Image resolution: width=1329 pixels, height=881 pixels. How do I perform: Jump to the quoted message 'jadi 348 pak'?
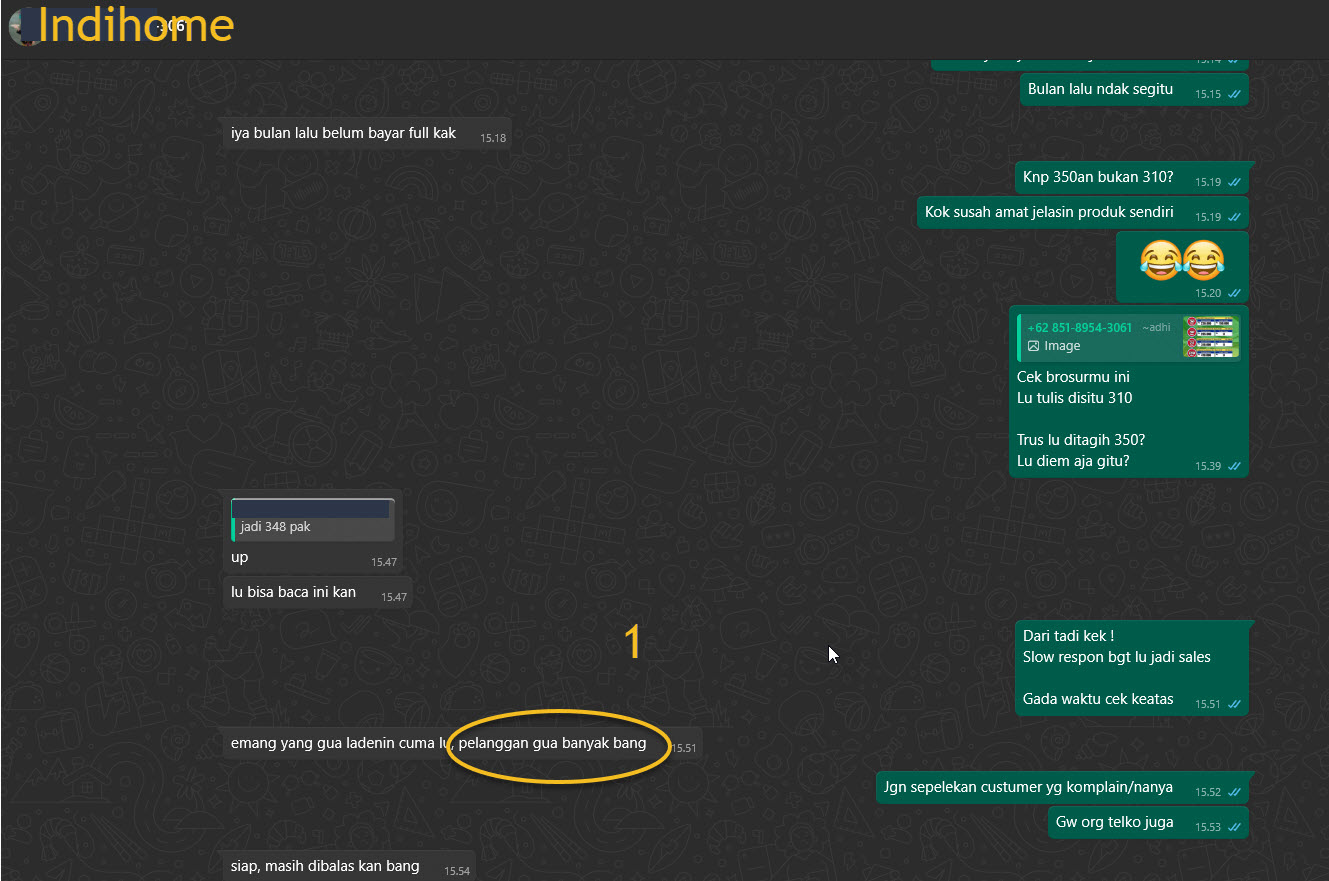tap(313, 520)
